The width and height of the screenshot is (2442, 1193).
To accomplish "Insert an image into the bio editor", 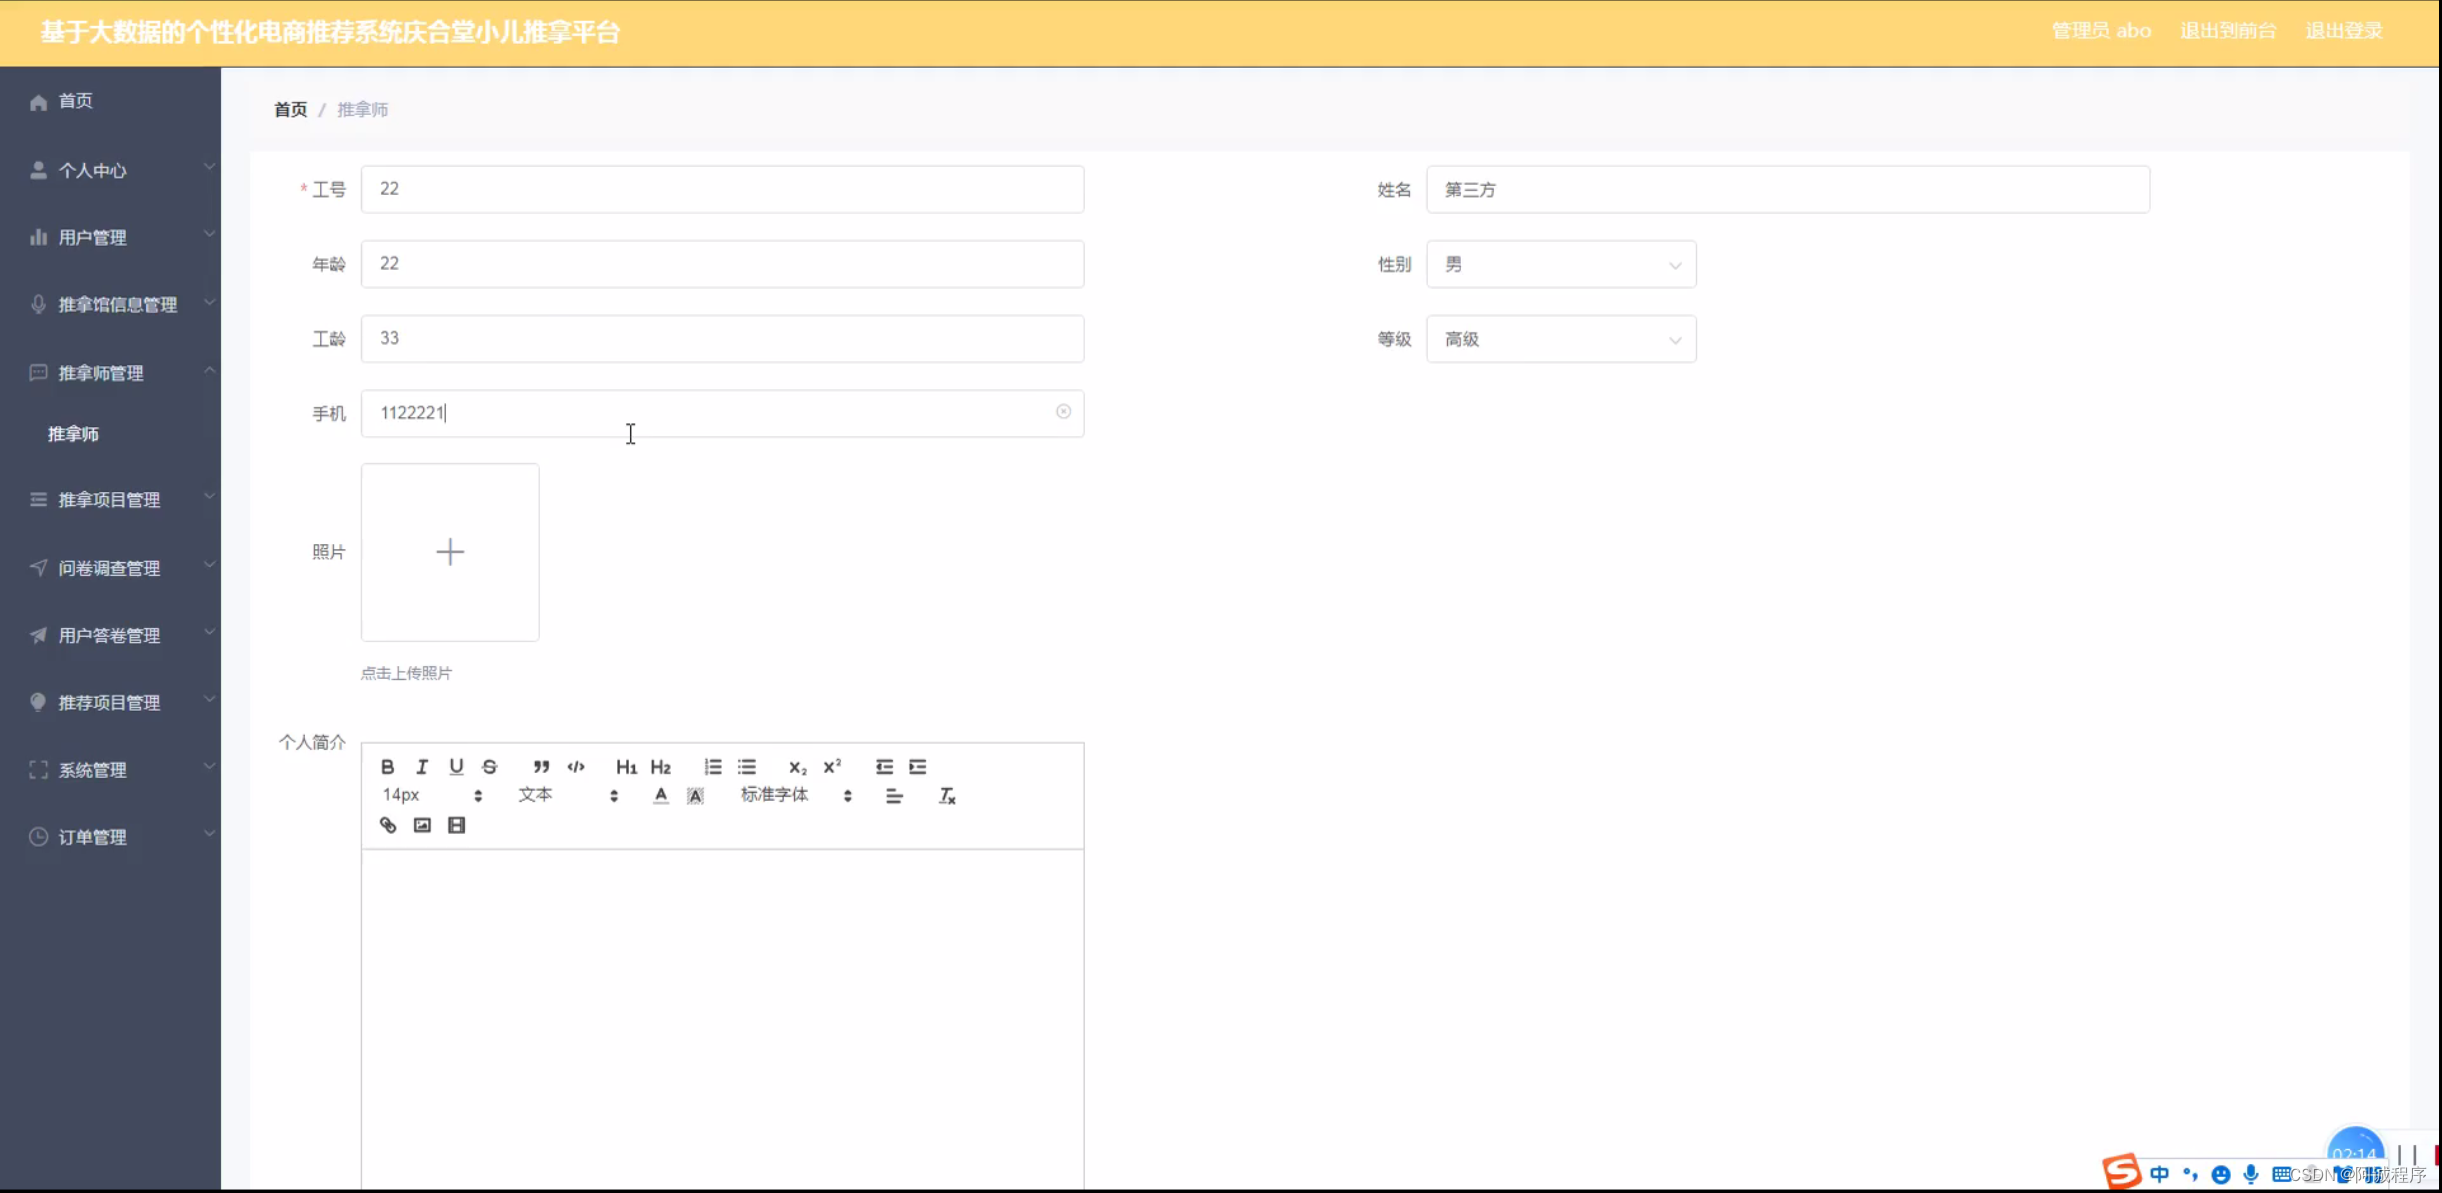I will tap(422, 824).
